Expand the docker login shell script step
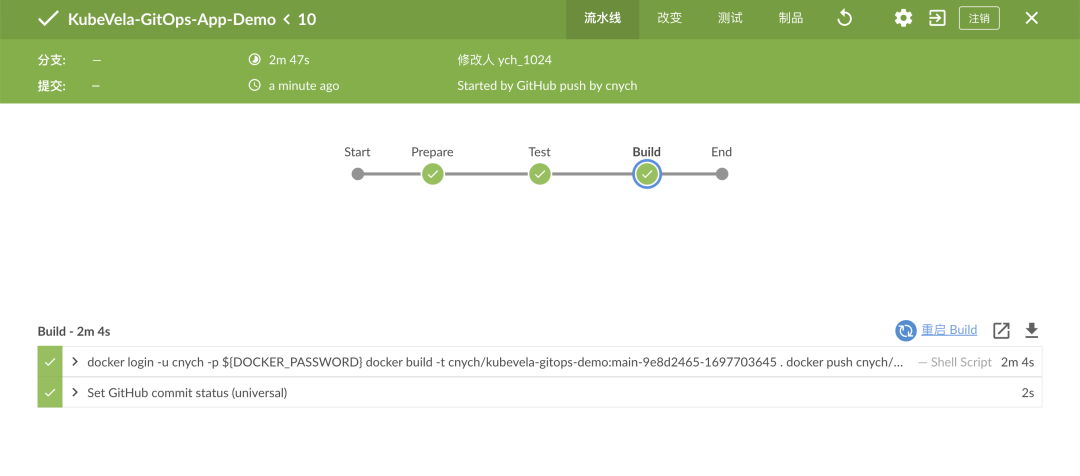Screen dimensions: 1080x476 tap(75, 362)
